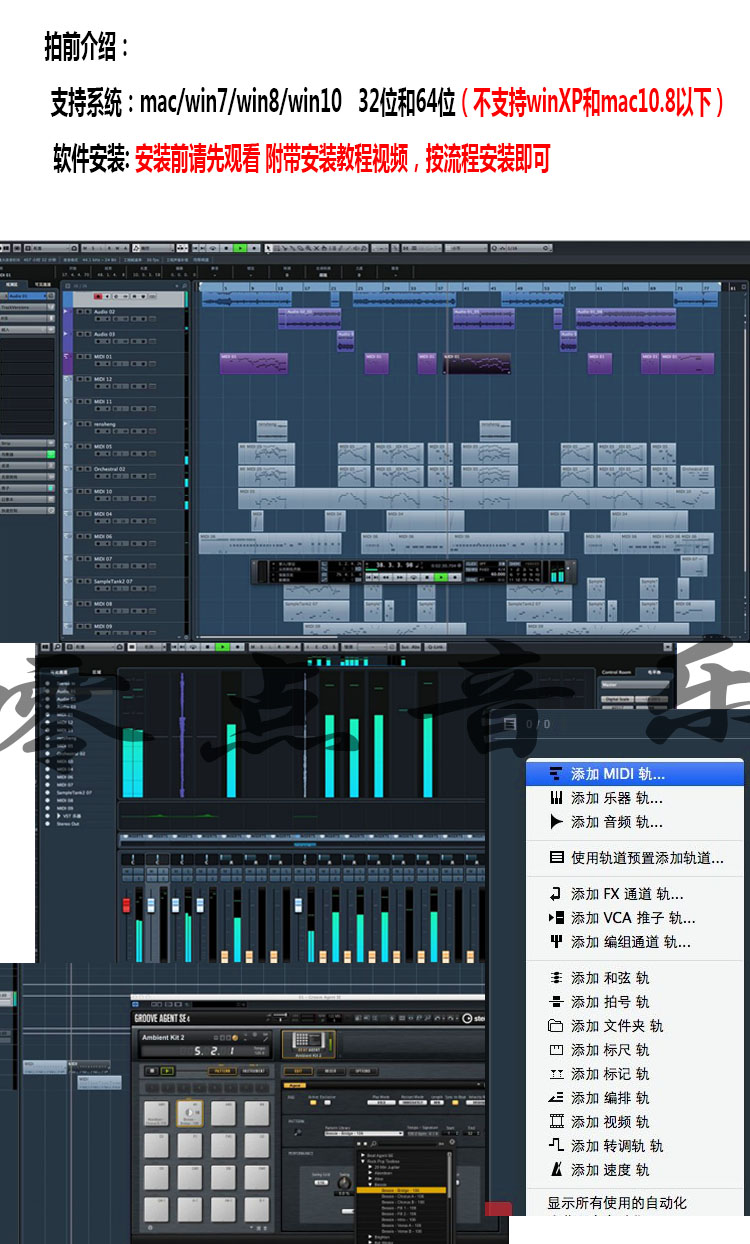Open the Pattern Library dropdown in Groove Agent
This screenshot has width=750, height=1244.
pyautogui.click(x=363, y=1133)
